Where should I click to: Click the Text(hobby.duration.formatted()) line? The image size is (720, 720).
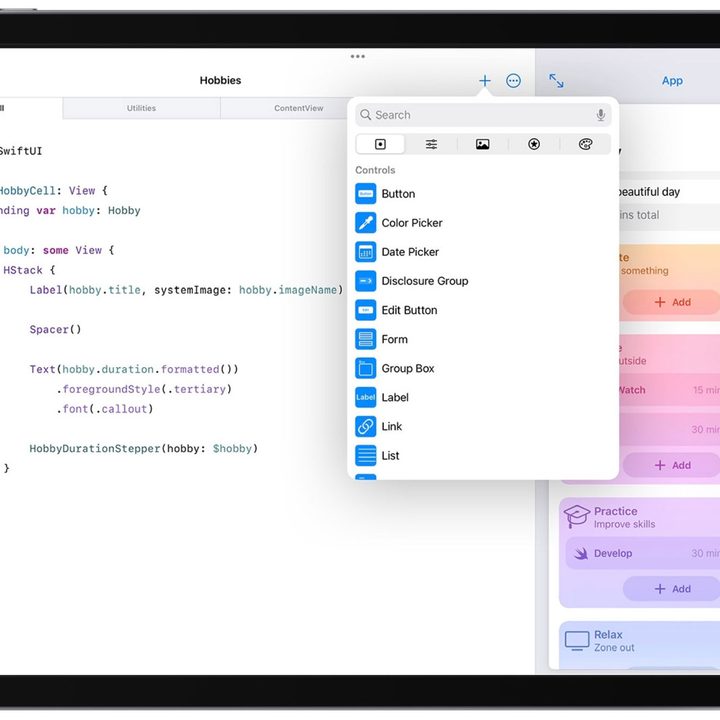(x=134, y=370)
